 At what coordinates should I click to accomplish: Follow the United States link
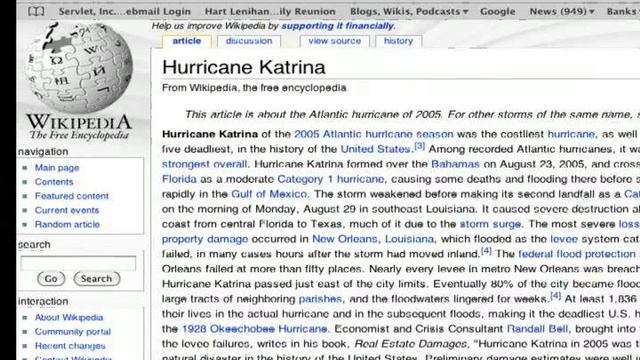point(376,149)
